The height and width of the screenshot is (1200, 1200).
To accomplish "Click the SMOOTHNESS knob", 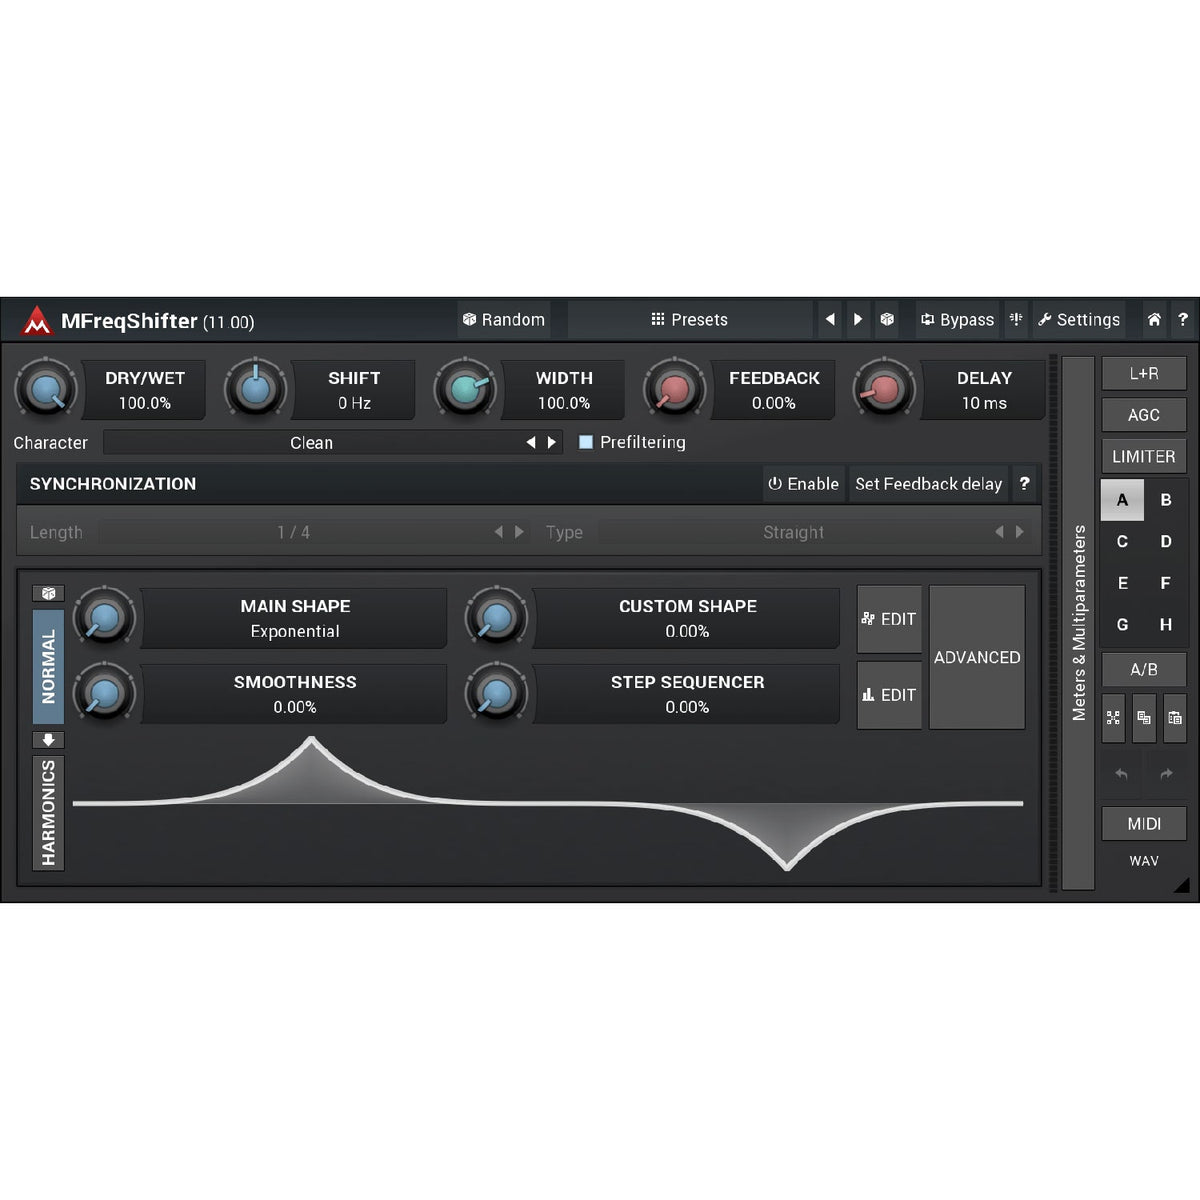I will coord(104,693).
